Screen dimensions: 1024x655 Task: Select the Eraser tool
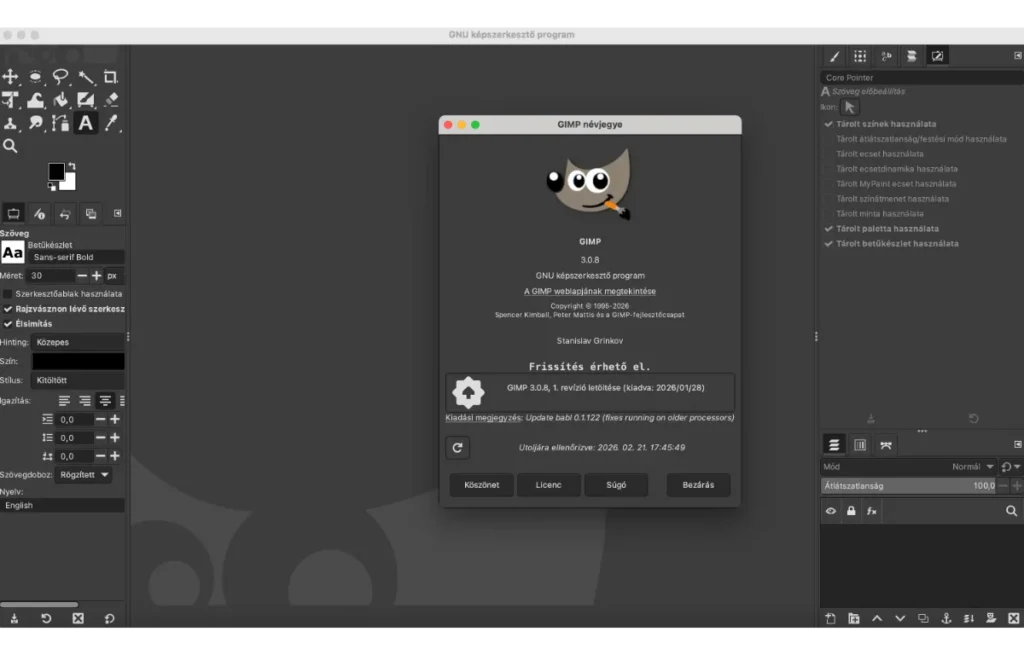(110, 100)
